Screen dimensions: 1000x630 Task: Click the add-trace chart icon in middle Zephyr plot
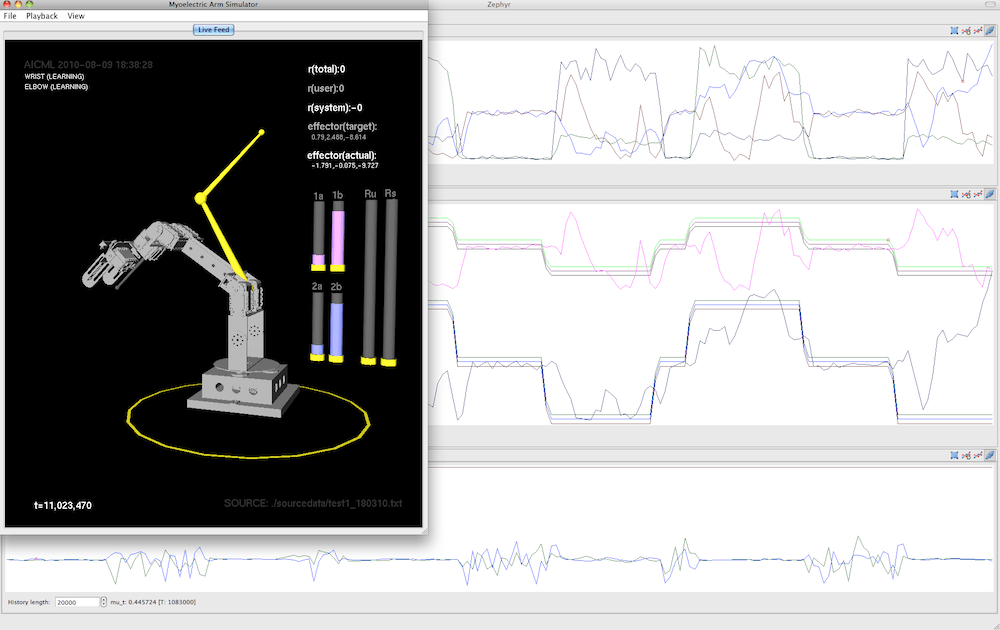[966, 194]
